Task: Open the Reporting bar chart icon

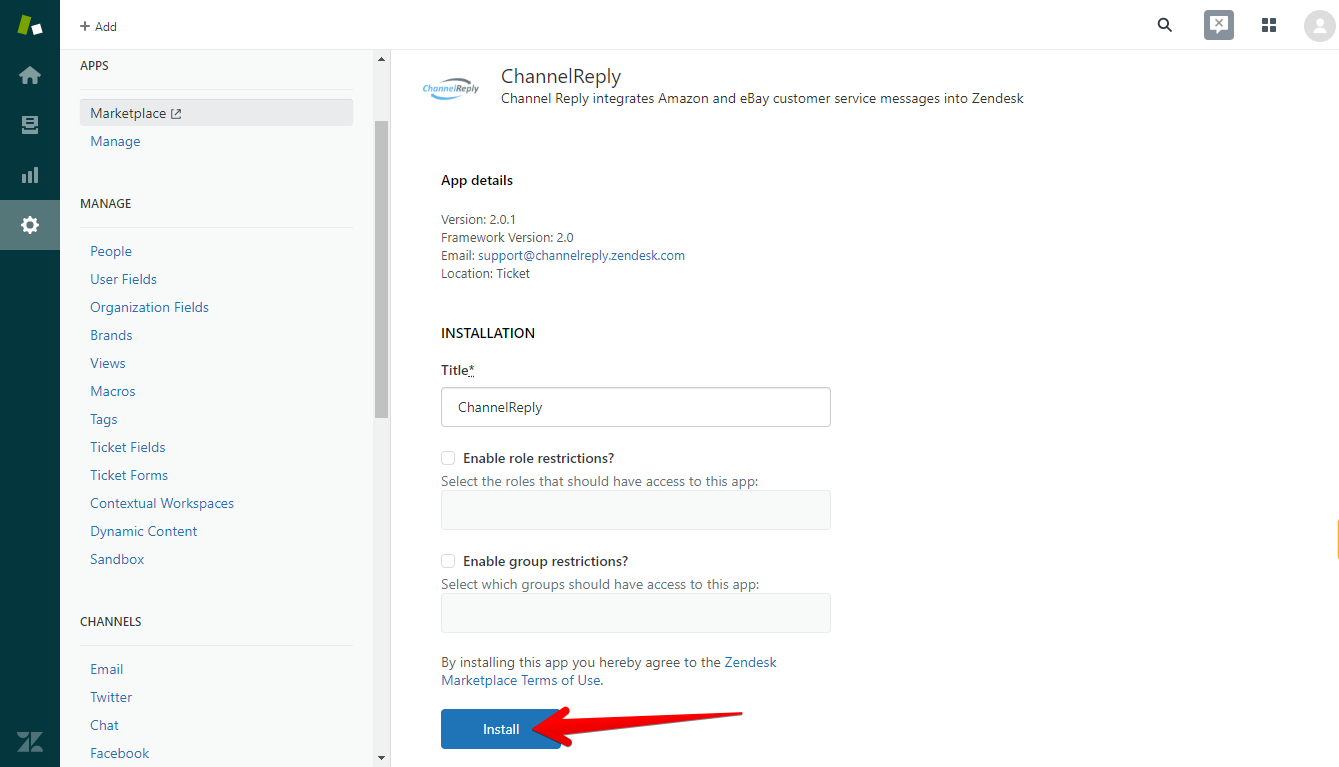Action: tap(30, 175)
